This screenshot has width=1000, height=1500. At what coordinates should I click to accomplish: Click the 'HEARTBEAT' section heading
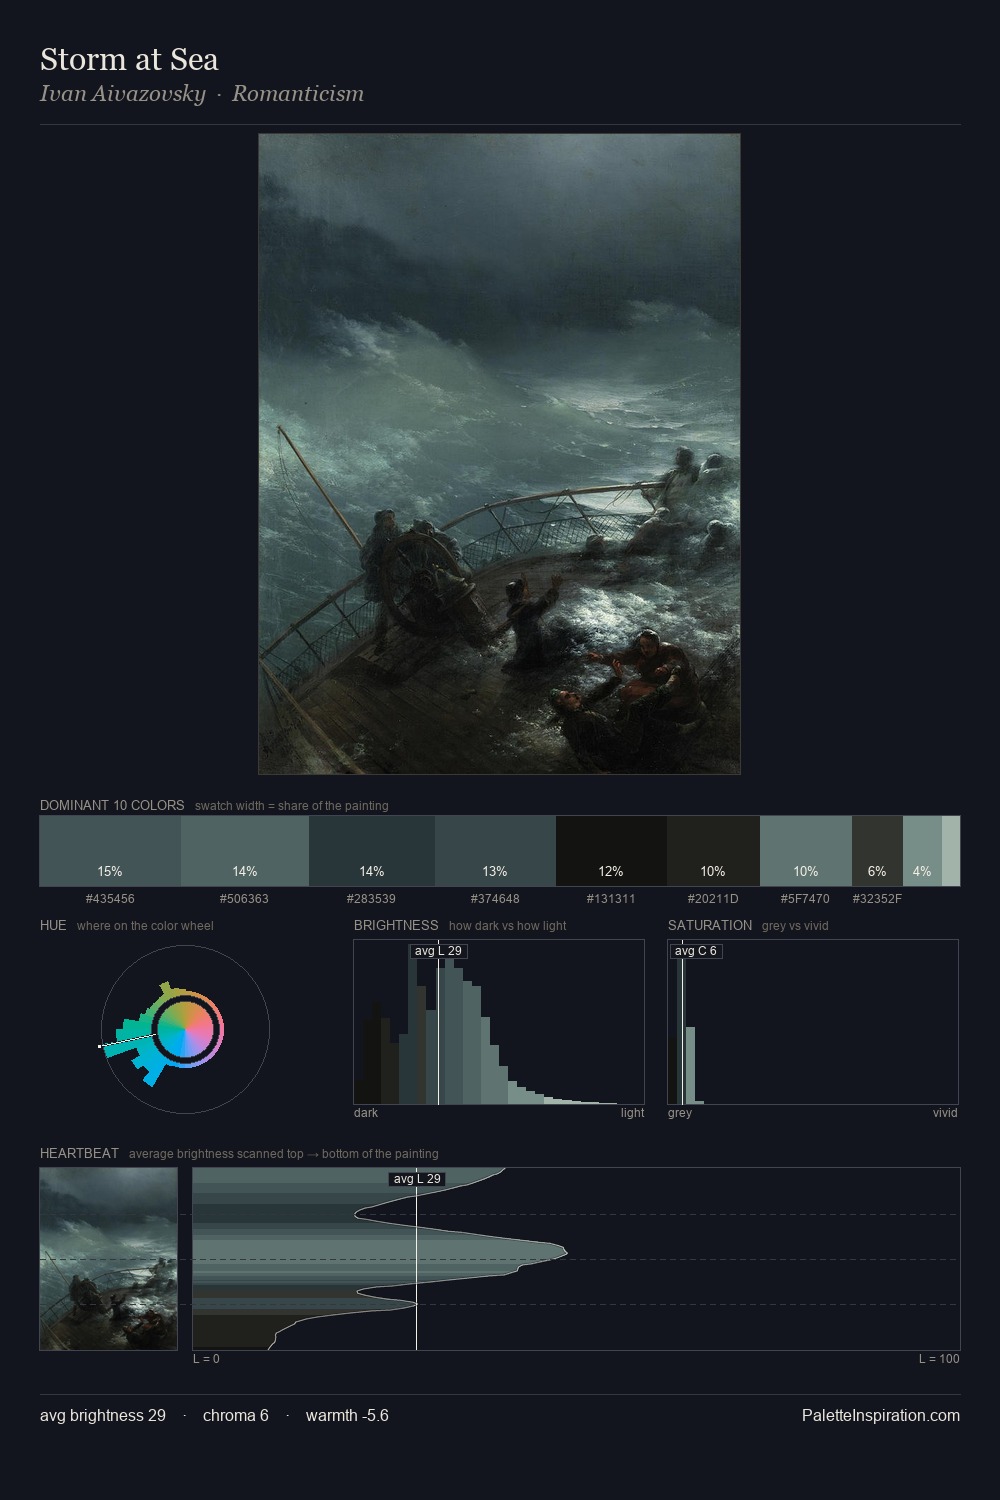[79, 1153]
